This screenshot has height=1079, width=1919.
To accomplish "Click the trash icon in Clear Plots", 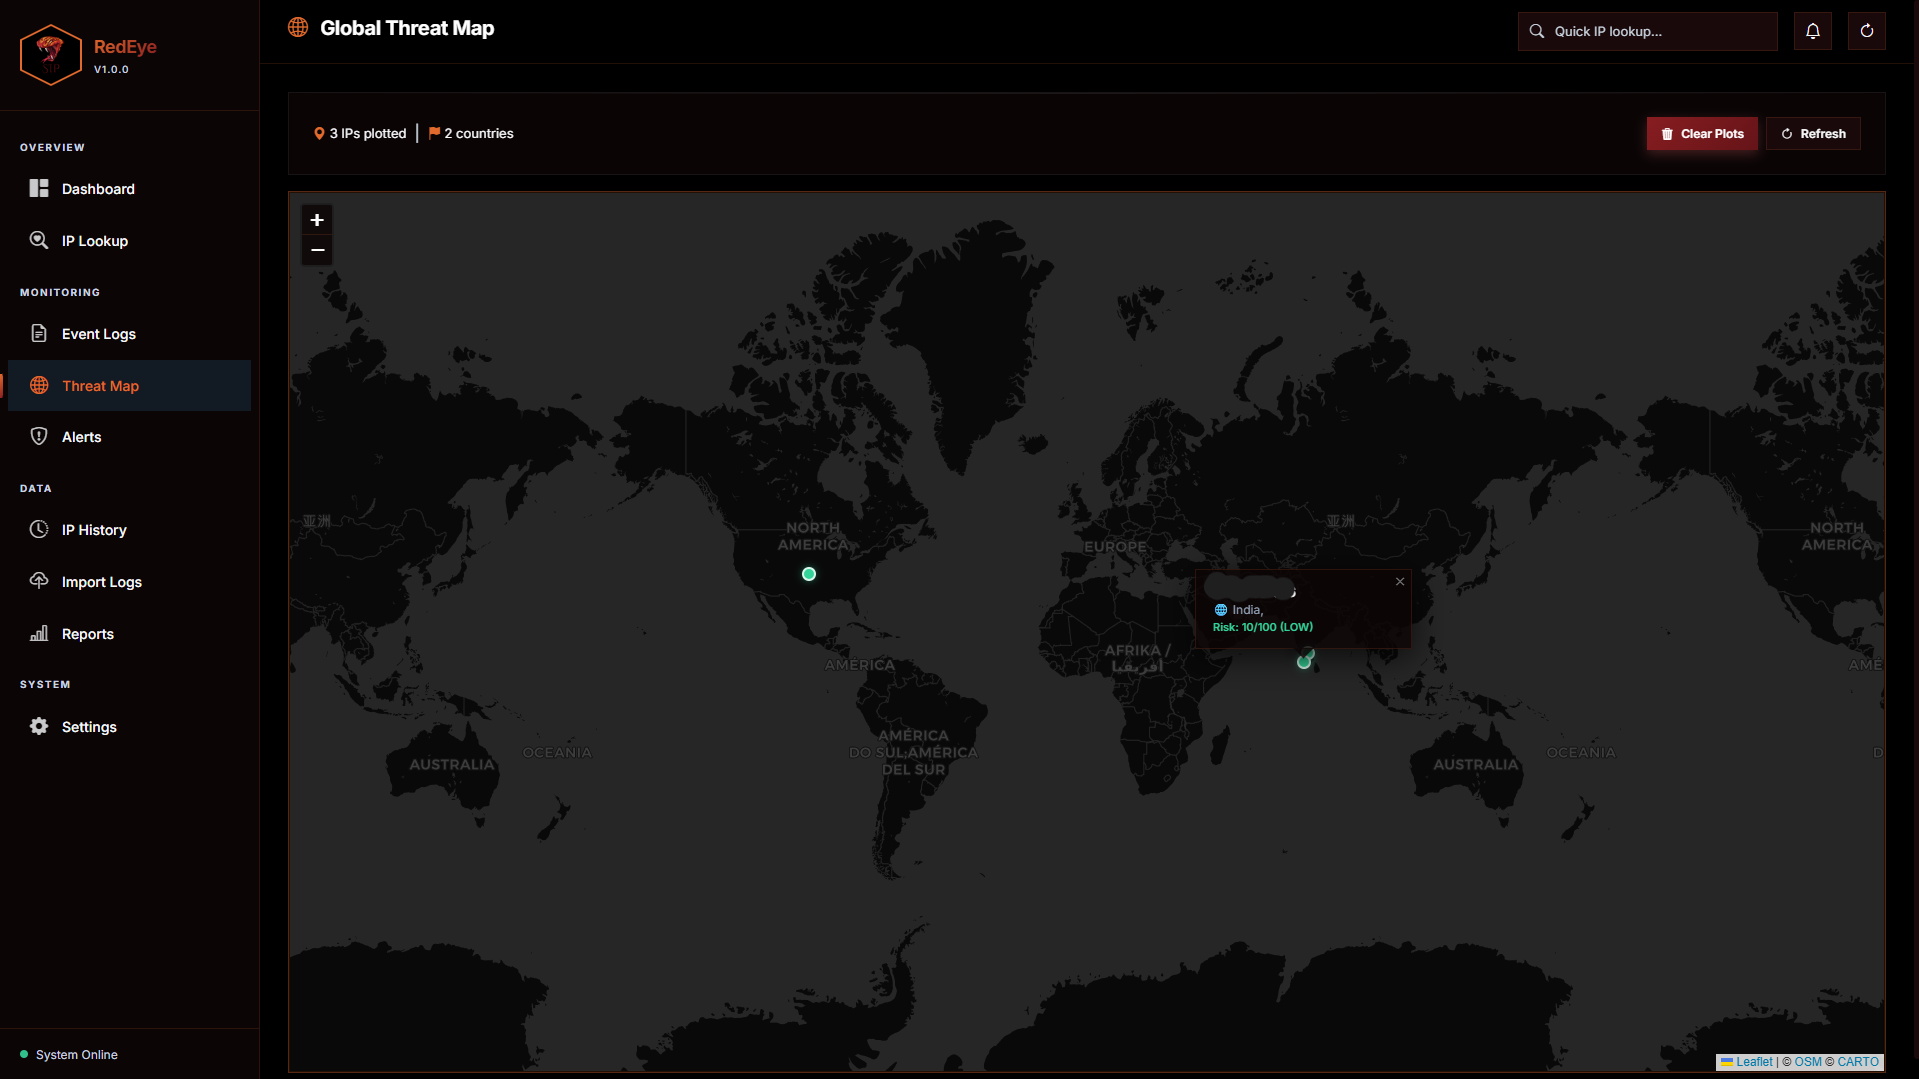I will (x=1667, y=134).
